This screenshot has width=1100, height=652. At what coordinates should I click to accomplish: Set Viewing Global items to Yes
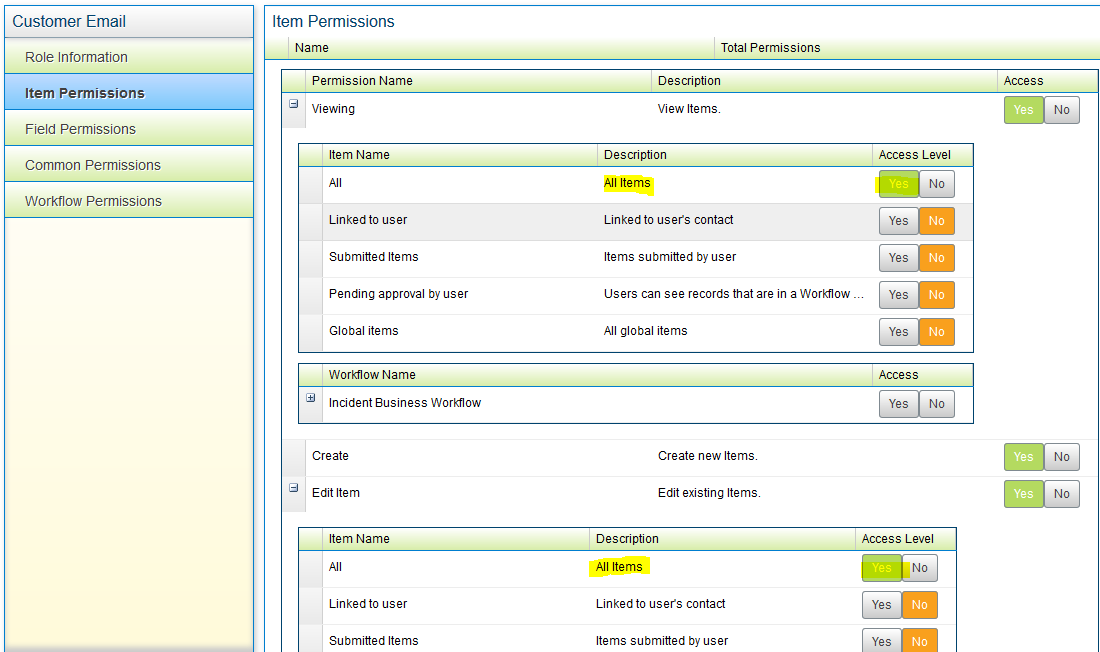point(898,332)
